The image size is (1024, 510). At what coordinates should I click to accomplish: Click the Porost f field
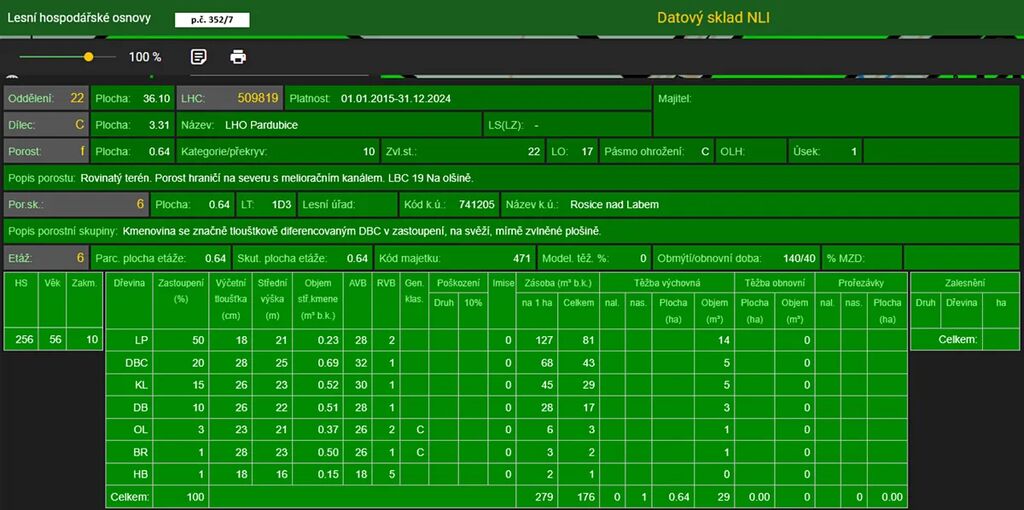click(46, 152)
